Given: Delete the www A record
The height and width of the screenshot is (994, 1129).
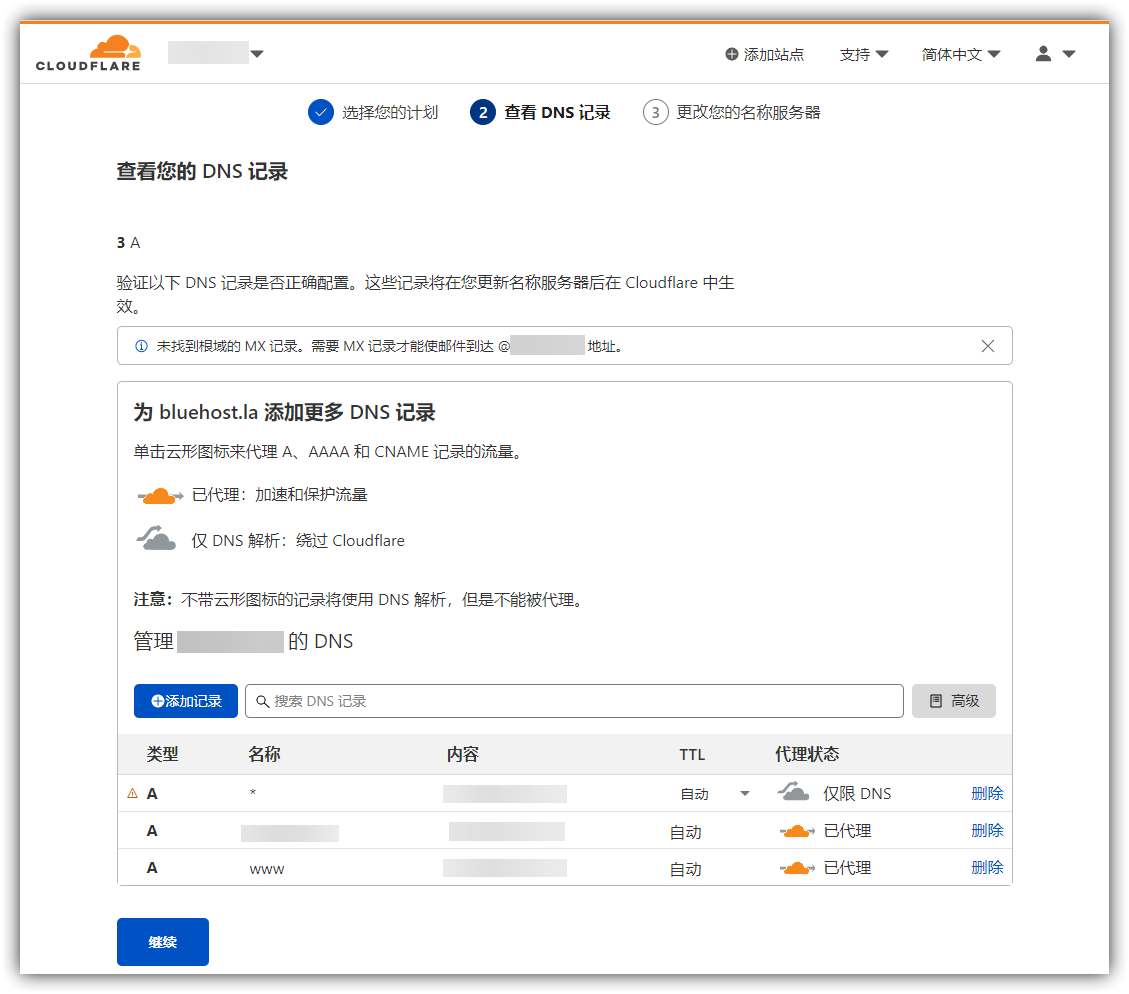Looking at the screenshot, I should pyautogui.click(x=987, y=867).
